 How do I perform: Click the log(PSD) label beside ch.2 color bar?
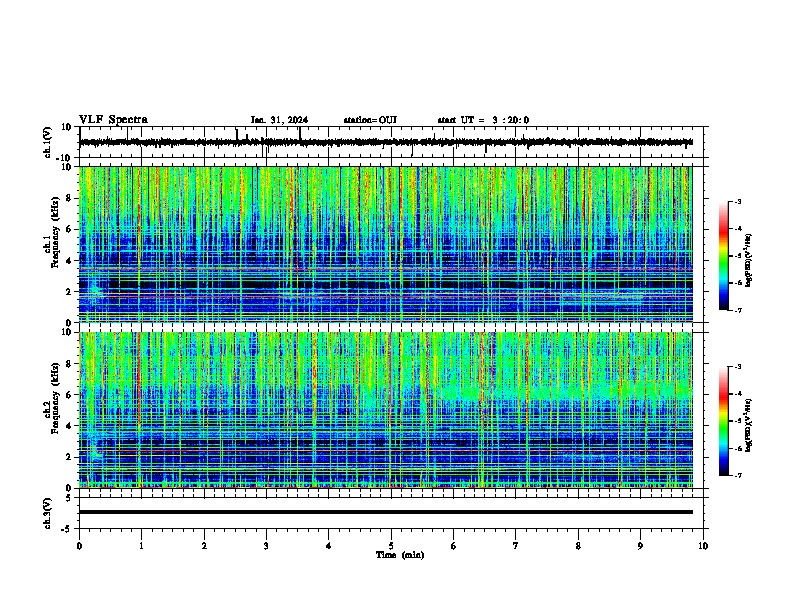pos(749,426)
